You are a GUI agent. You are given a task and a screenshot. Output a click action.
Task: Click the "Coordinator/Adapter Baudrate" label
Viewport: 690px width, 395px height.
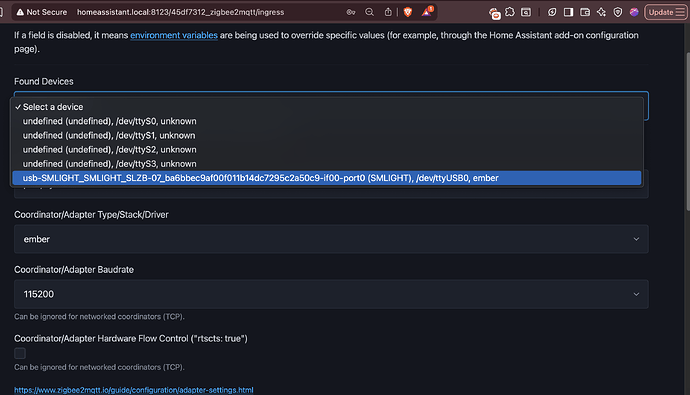click(x=74, y=270)
